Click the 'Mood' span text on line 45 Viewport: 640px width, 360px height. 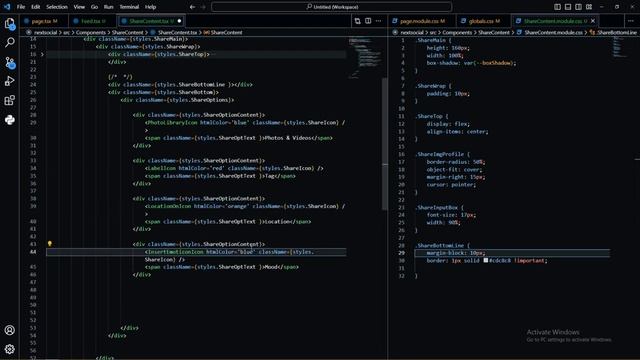click(271, 267)
